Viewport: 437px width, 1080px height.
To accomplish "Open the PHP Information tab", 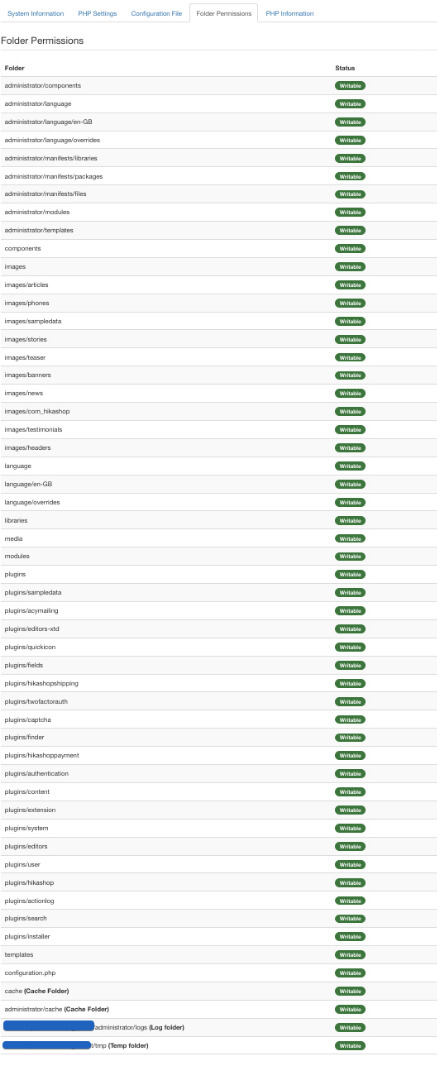I will (289, 14).
